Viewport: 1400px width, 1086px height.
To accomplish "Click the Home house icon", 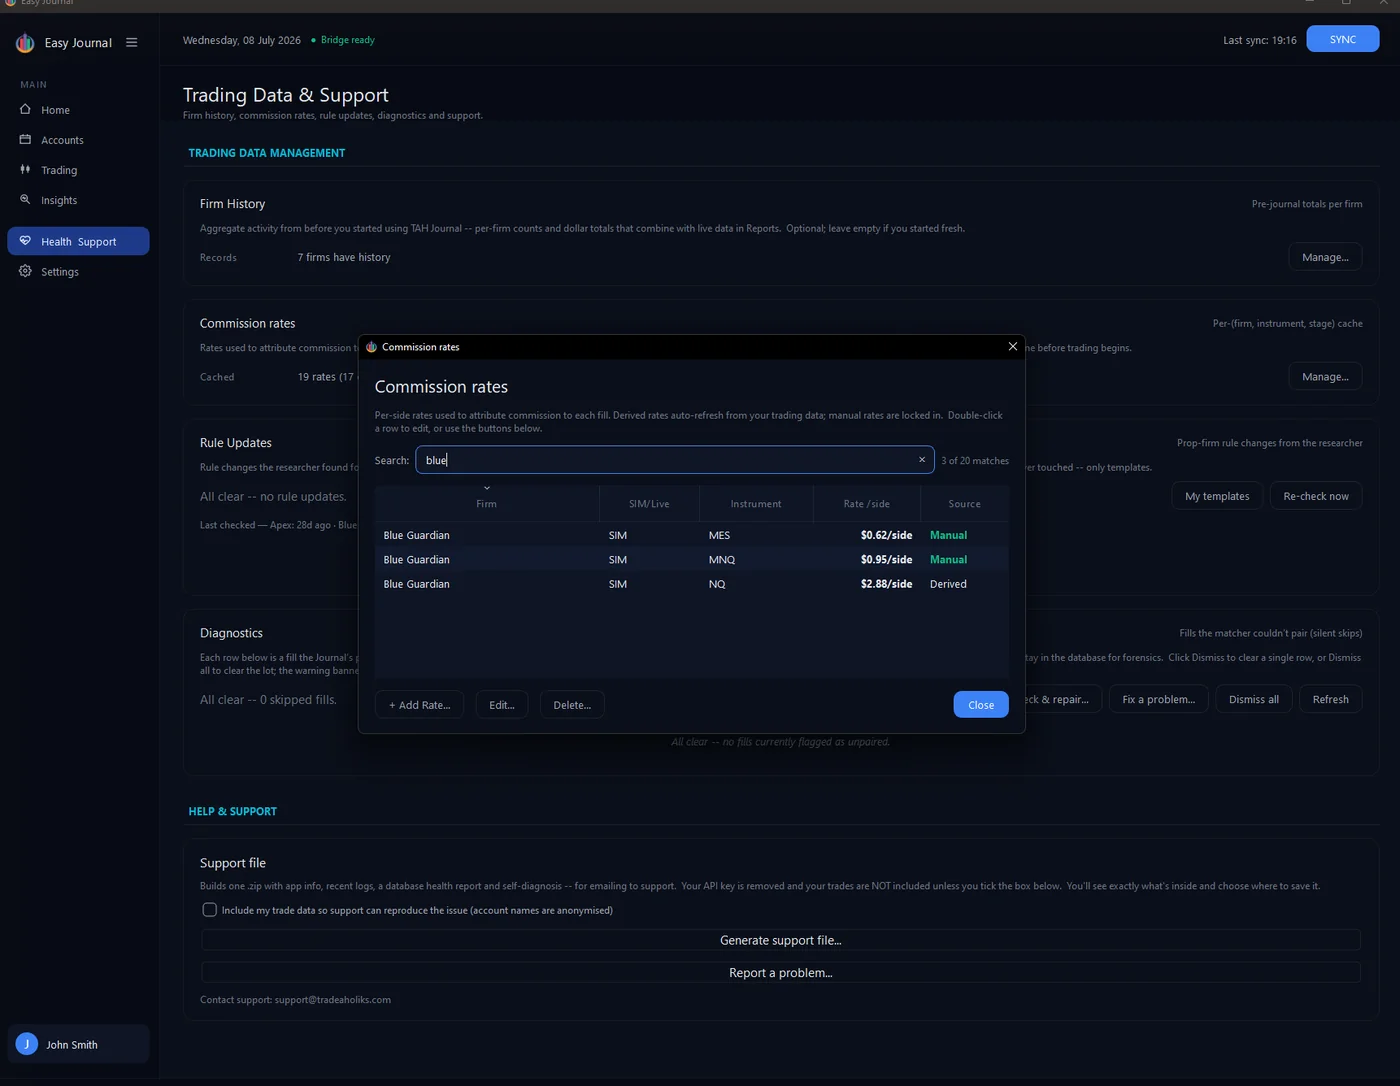I will pyautogui.click(x=25, y=110).
